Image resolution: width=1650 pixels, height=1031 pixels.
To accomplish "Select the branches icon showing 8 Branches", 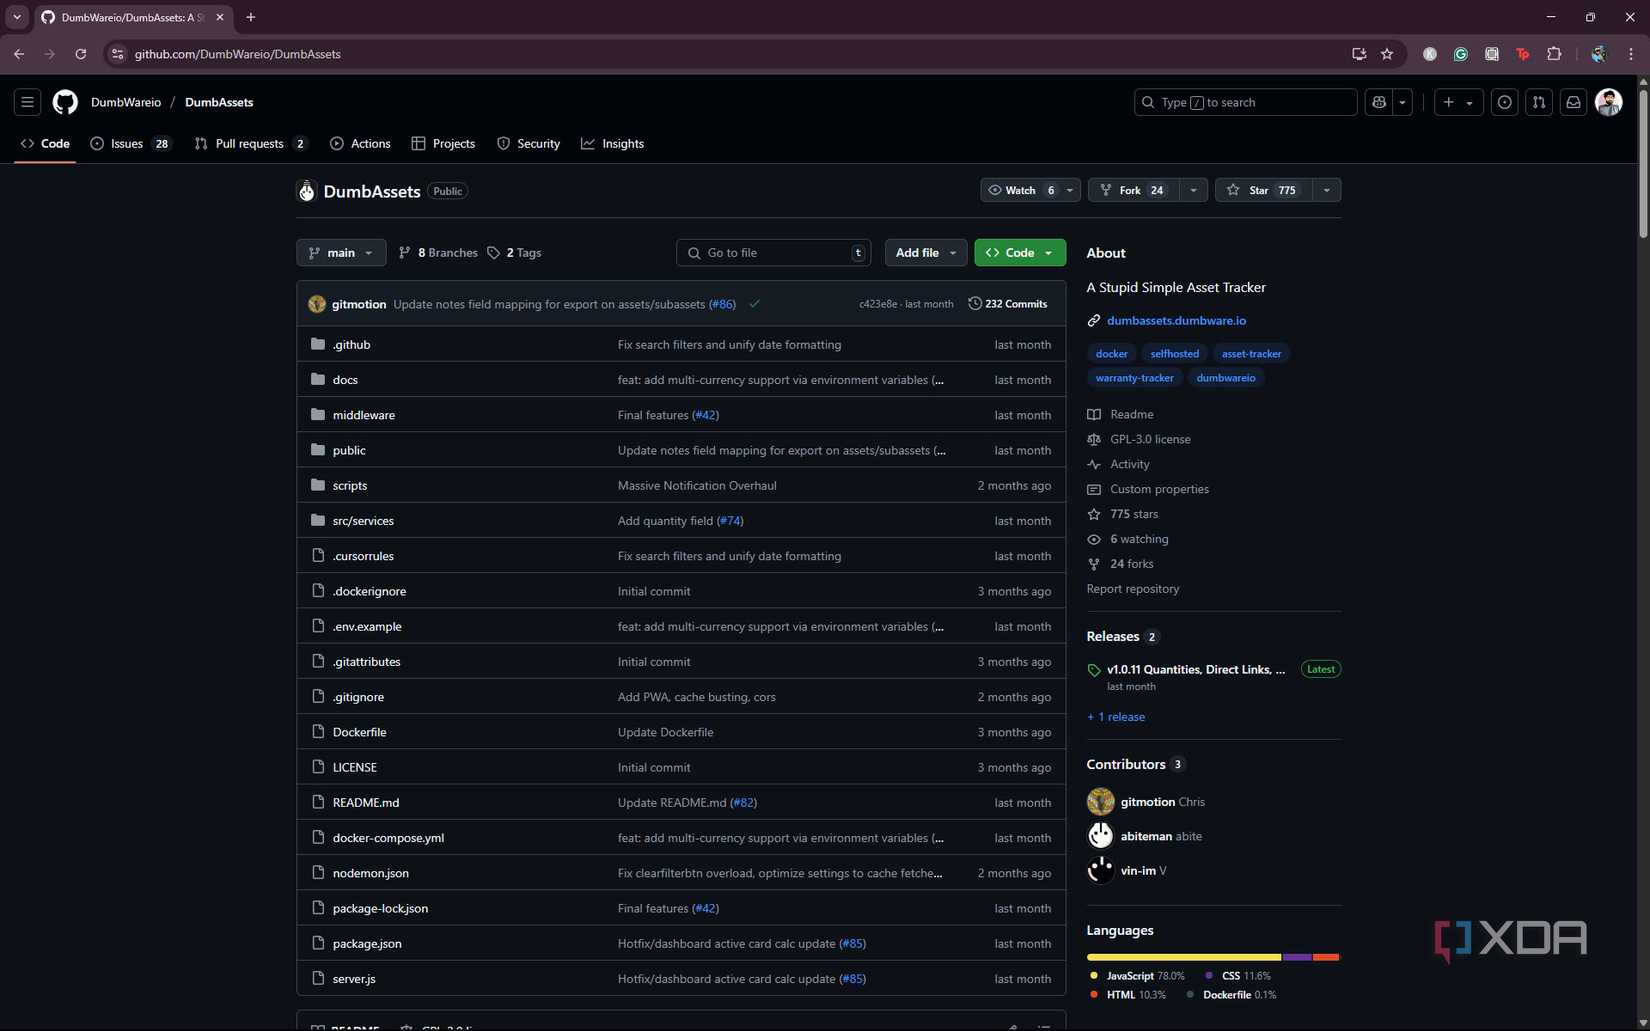I will click(x=404, y=252).
